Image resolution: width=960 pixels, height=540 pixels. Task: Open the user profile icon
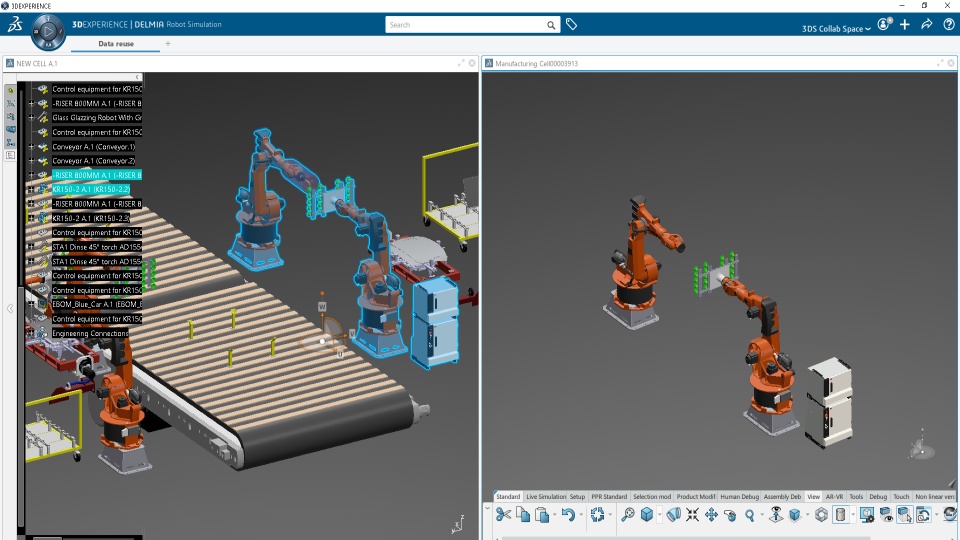[x=885, y=24]
